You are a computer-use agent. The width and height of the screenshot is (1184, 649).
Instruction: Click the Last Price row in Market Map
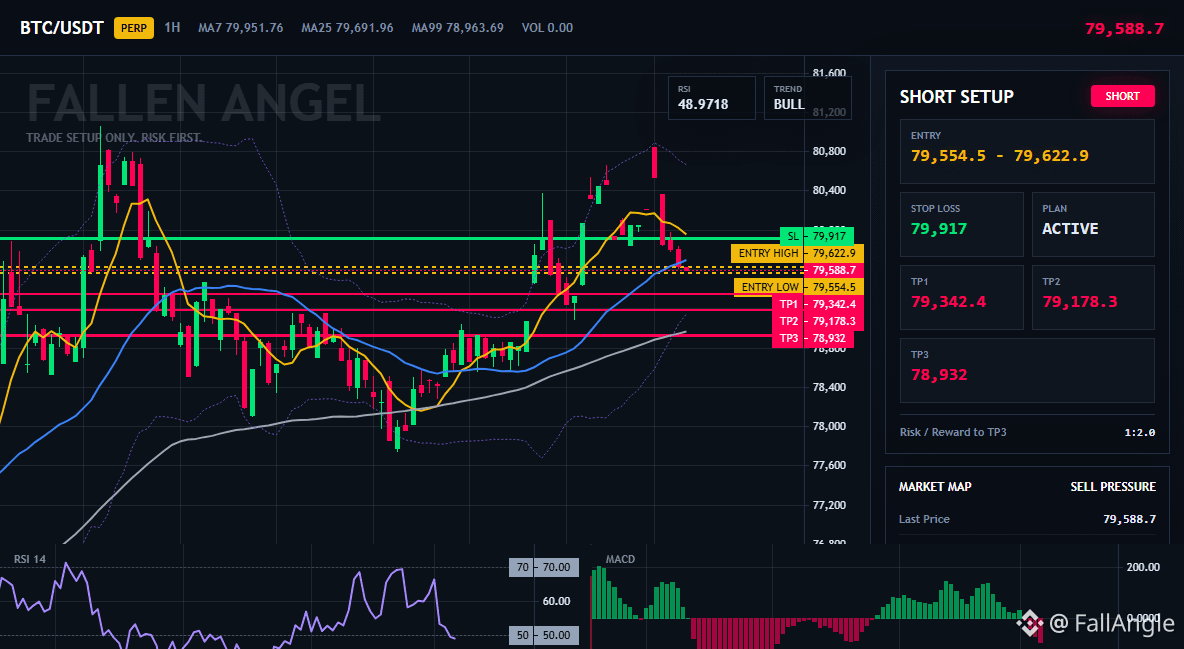(x=1027, y=519)
